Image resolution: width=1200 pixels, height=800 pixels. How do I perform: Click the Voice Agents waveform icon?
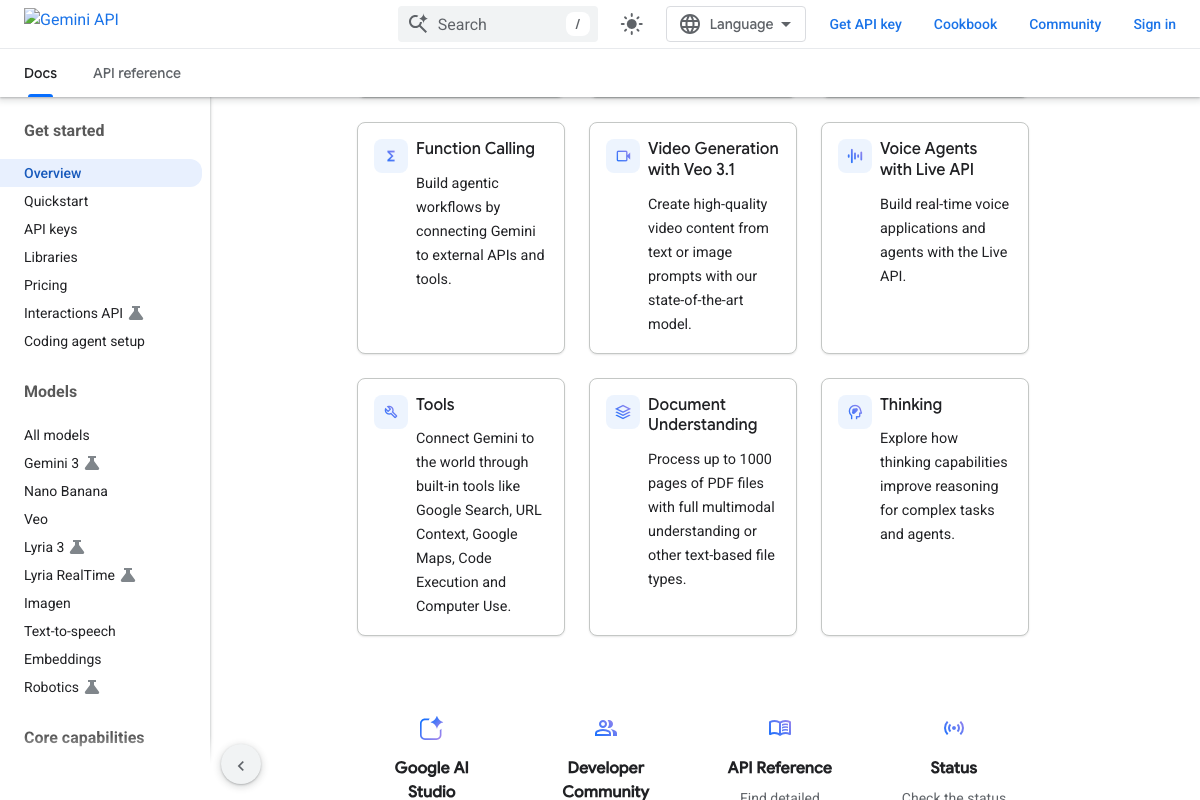[x=855, y=156]
